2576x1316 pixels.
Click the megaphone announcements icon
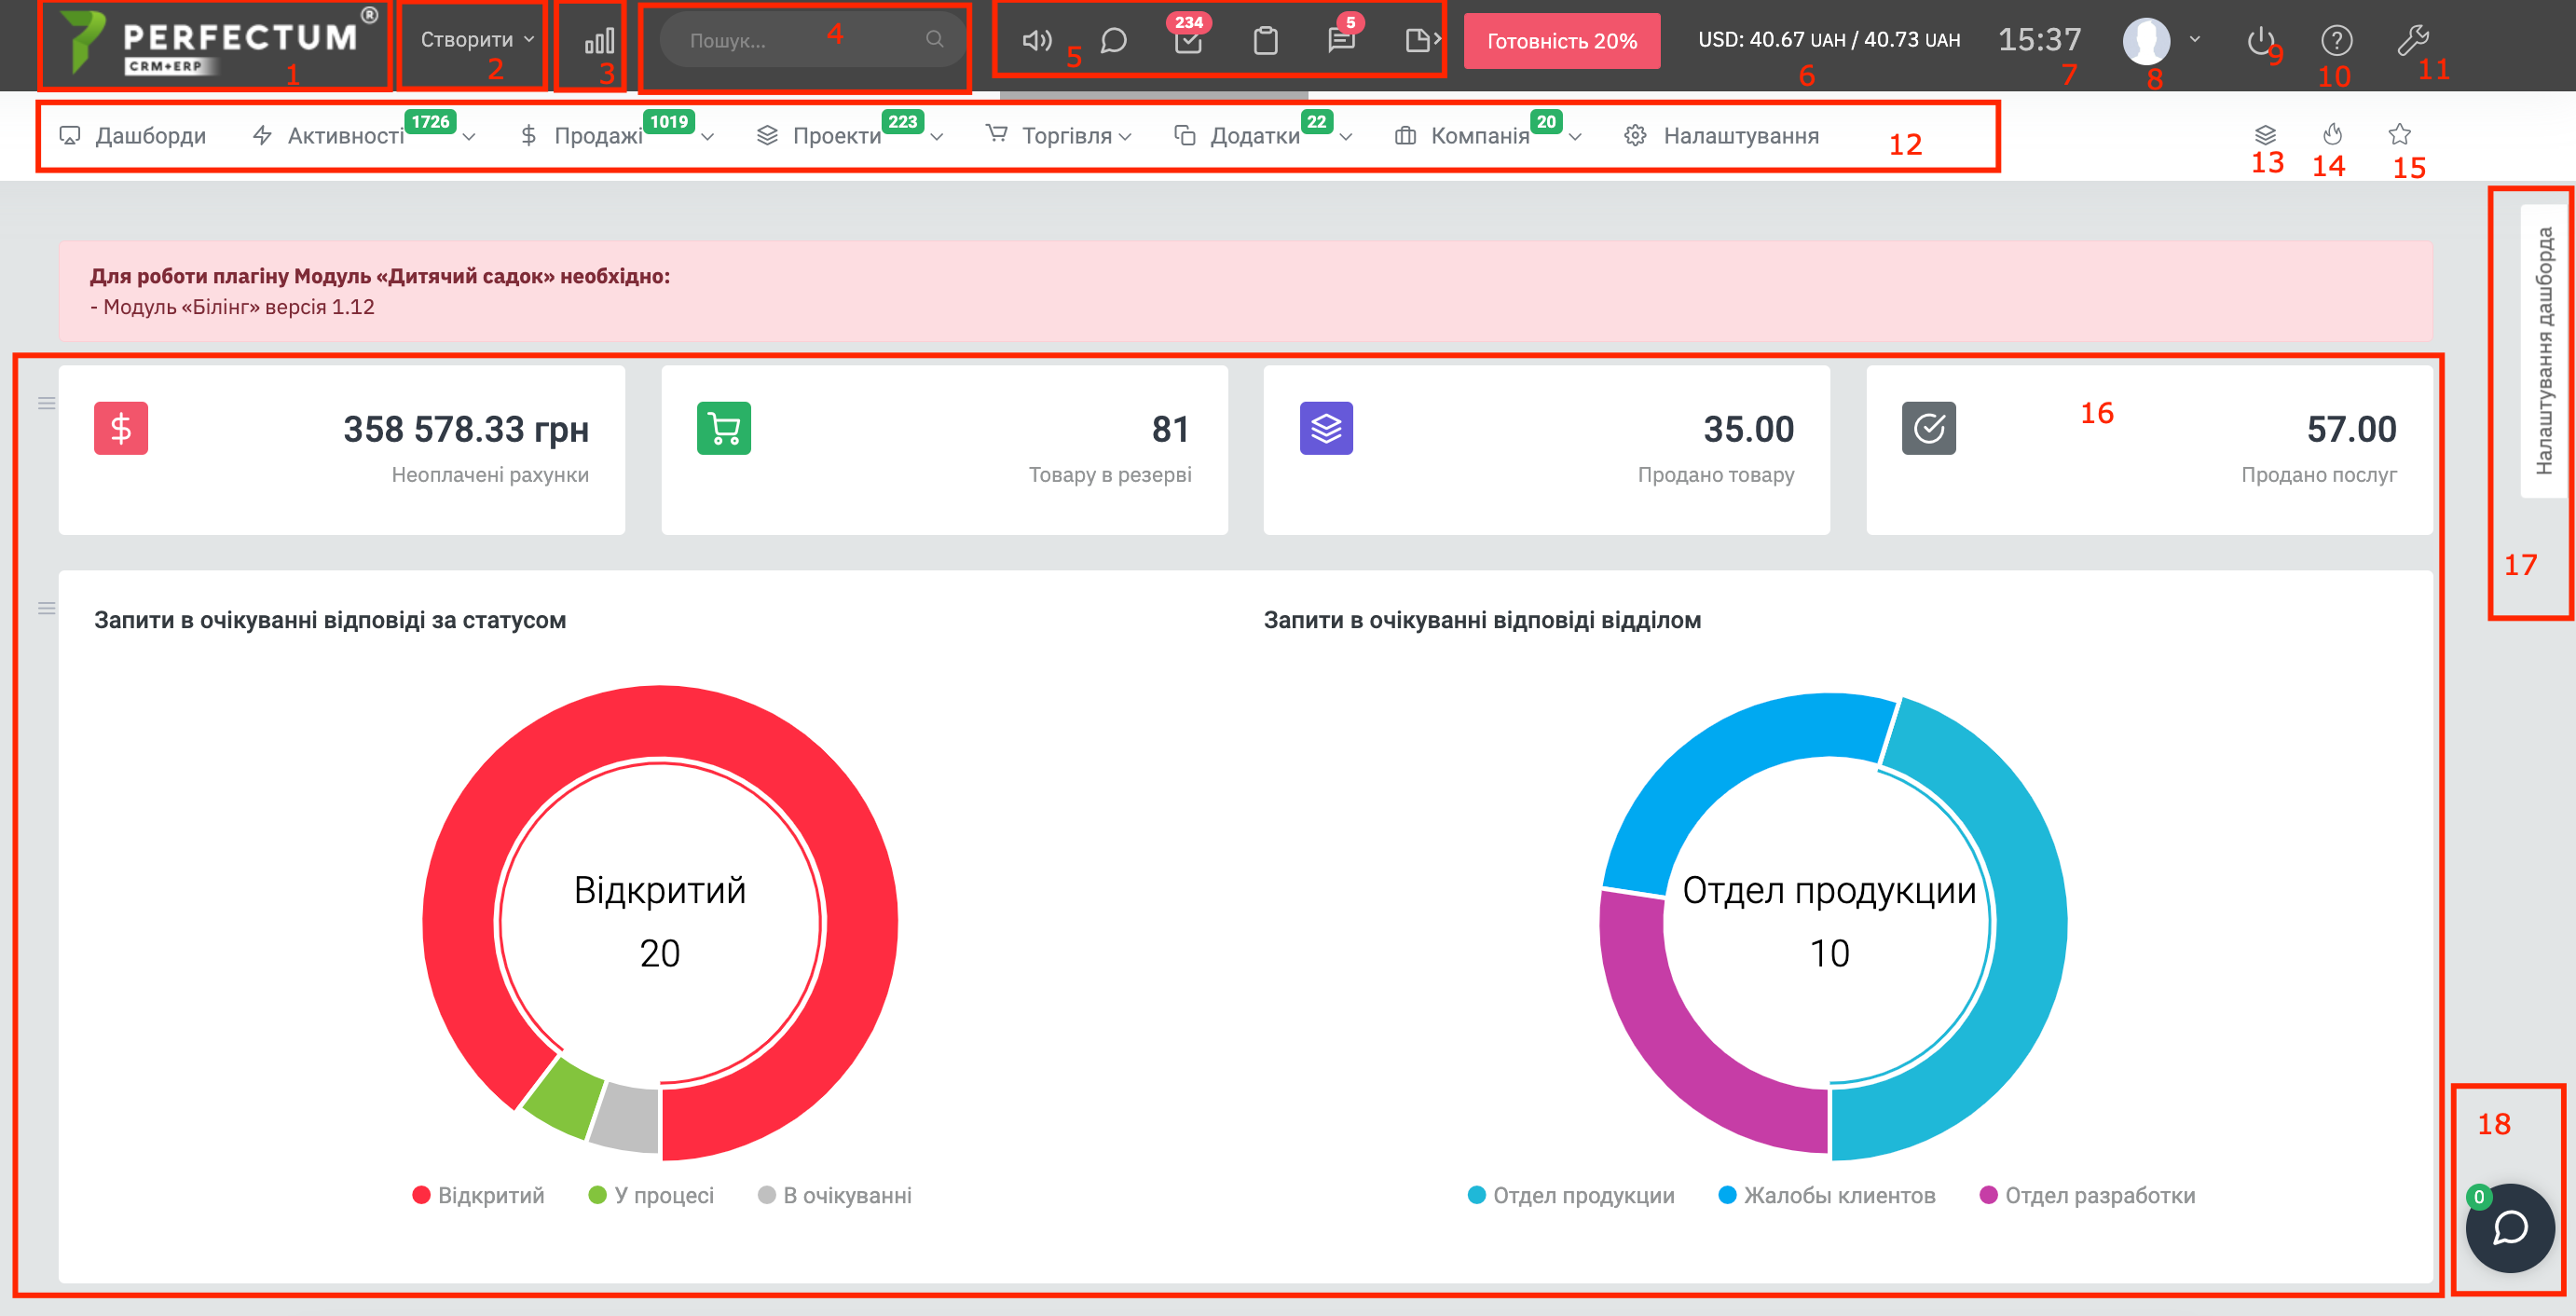point(1036,40)
